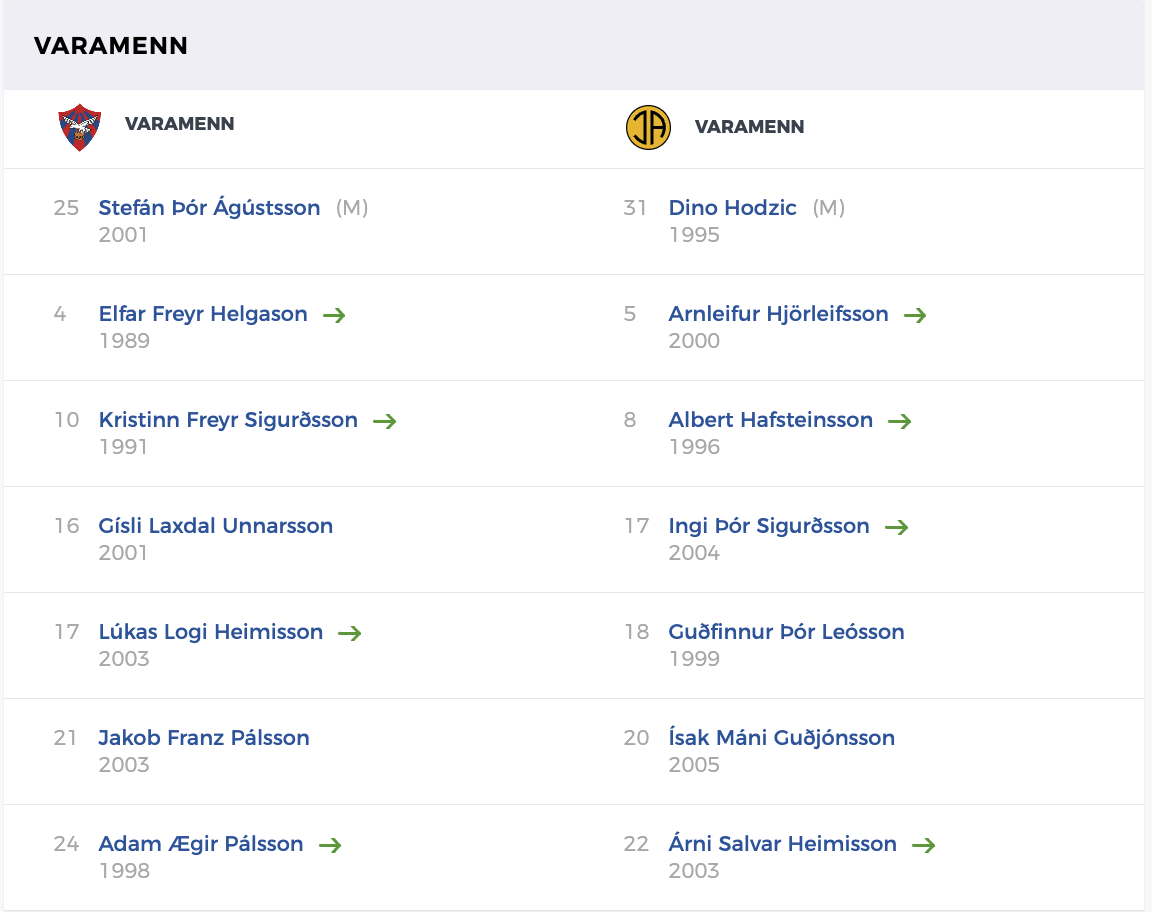Select Ísak Máni Guðjónsson player link
Viewport: 1152px width, 912px height.
coord(781,738)
